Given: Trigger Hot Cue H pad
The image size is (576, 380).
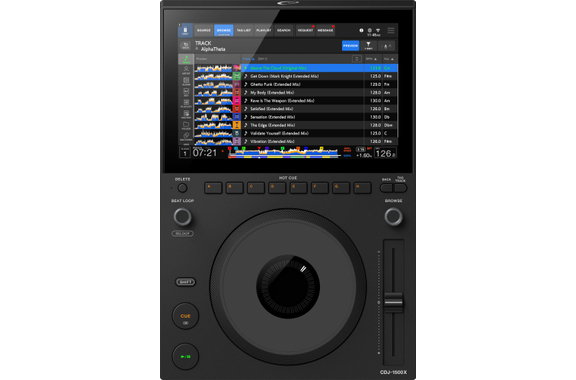Looking at the screenshot, I should [x=362, y=188].
